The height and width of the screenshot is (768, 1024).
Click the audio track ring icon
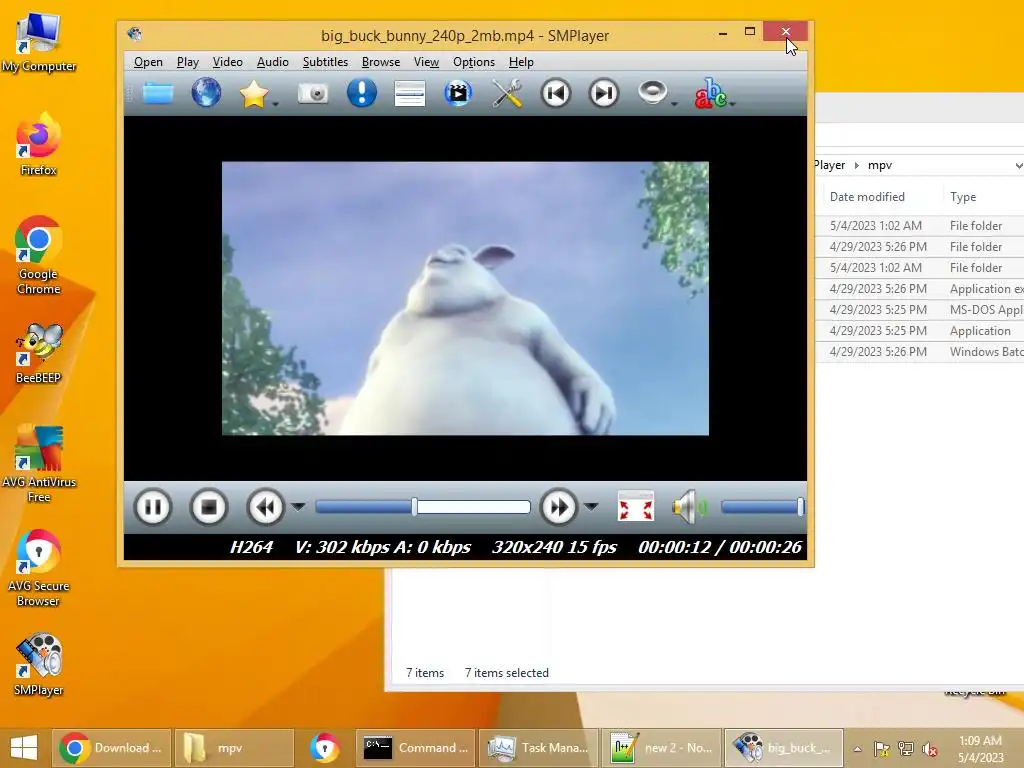click(x=652, y=92)
